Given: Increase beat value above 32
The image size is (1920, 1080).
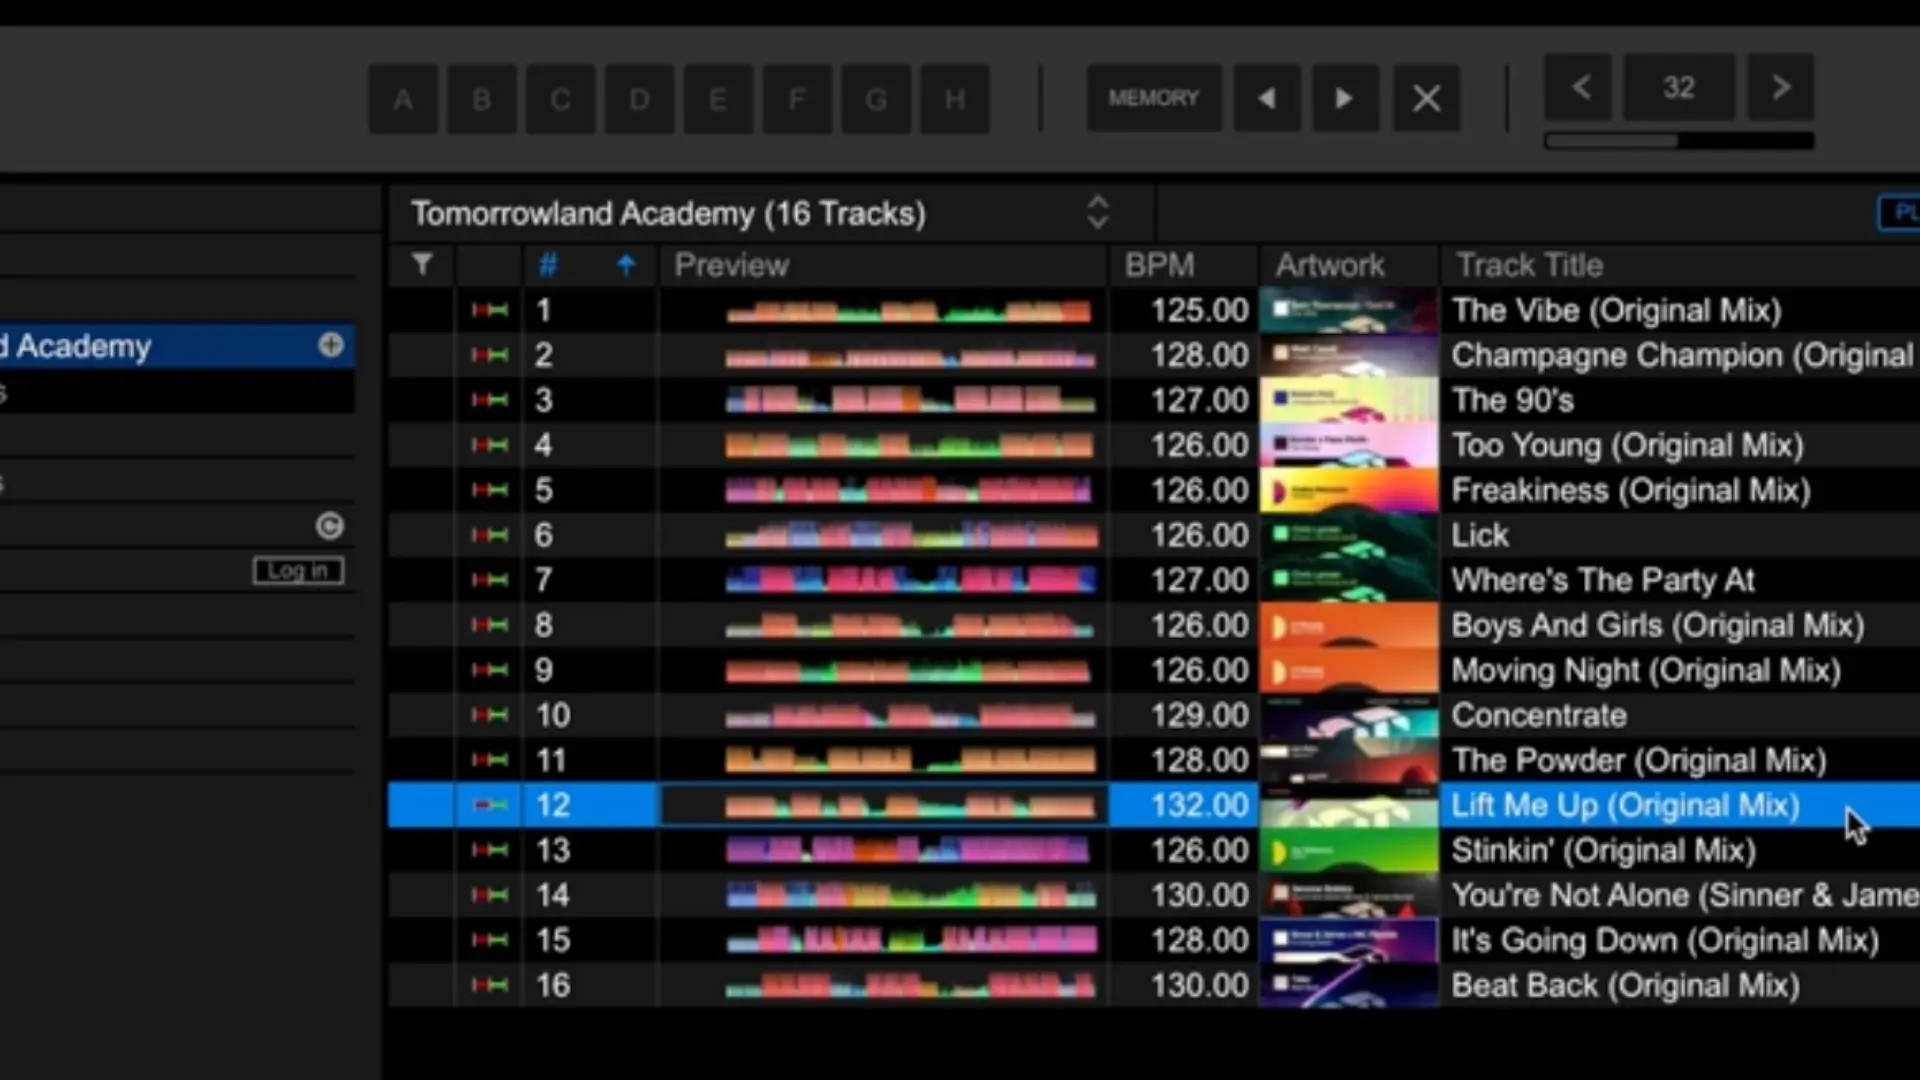Looking at the screenshot, I should click(1780, 87).
